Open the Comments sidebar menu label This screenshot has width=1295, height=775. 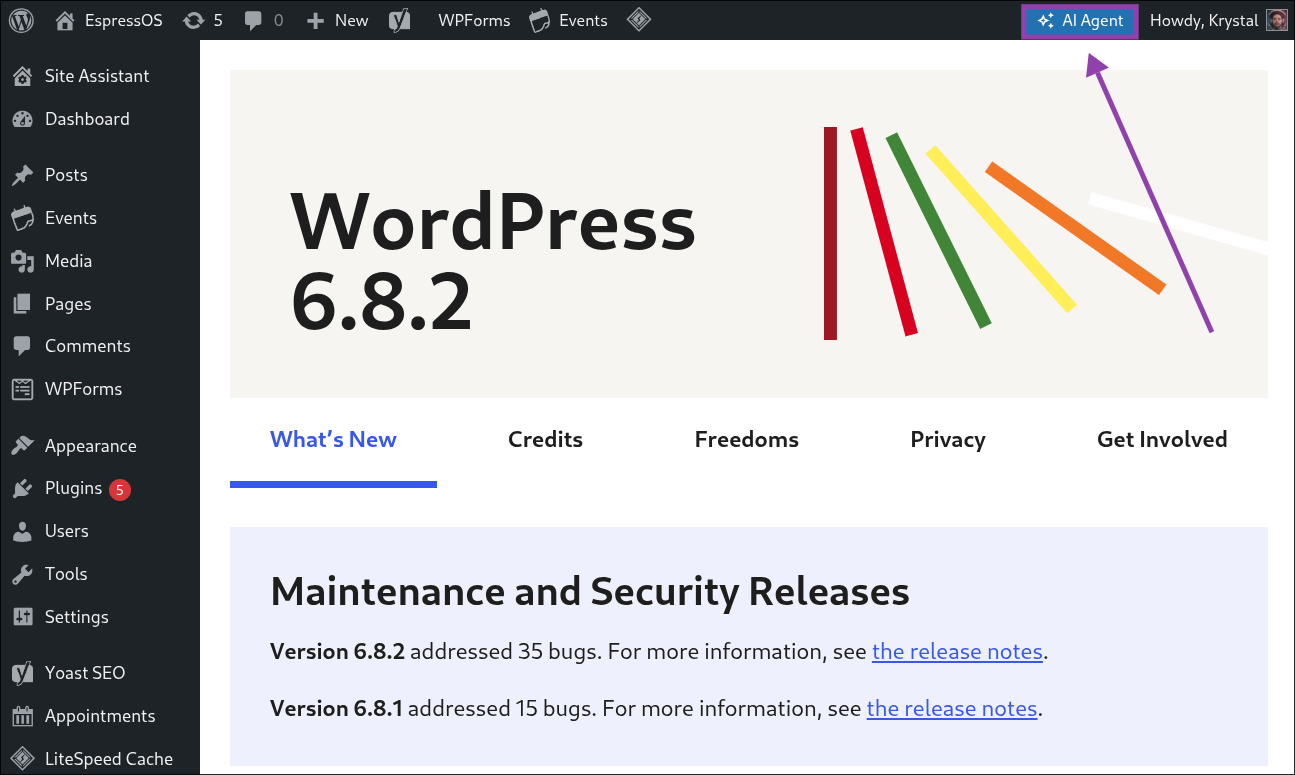click(88, 346)
